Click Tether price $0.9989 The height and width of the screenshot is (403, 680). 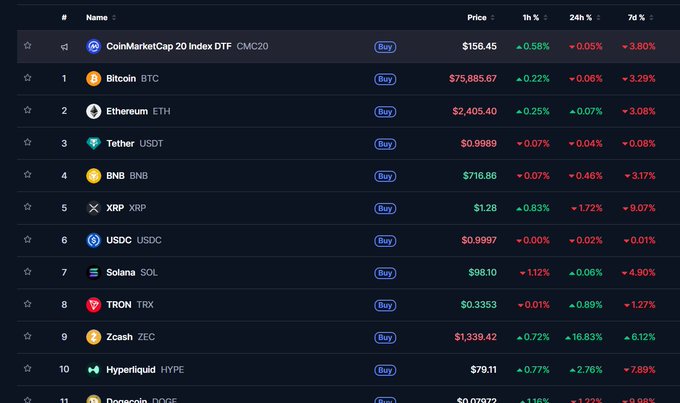tap(479, 143)
